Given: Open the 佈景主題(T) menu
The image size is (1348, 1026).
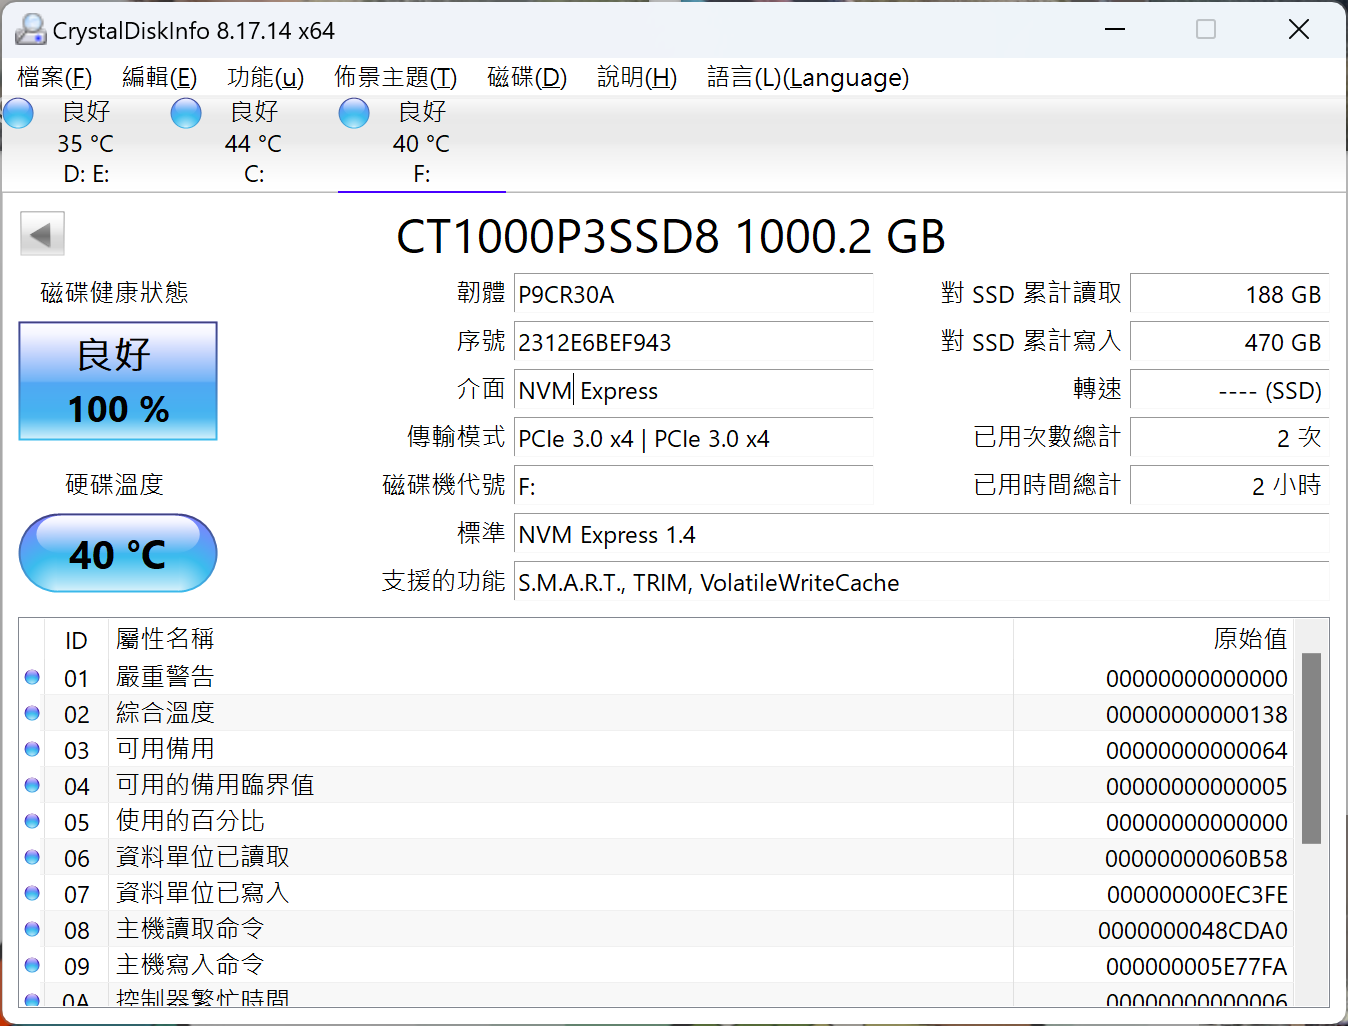Looking at the screenshot, I should tap(395, 78).
